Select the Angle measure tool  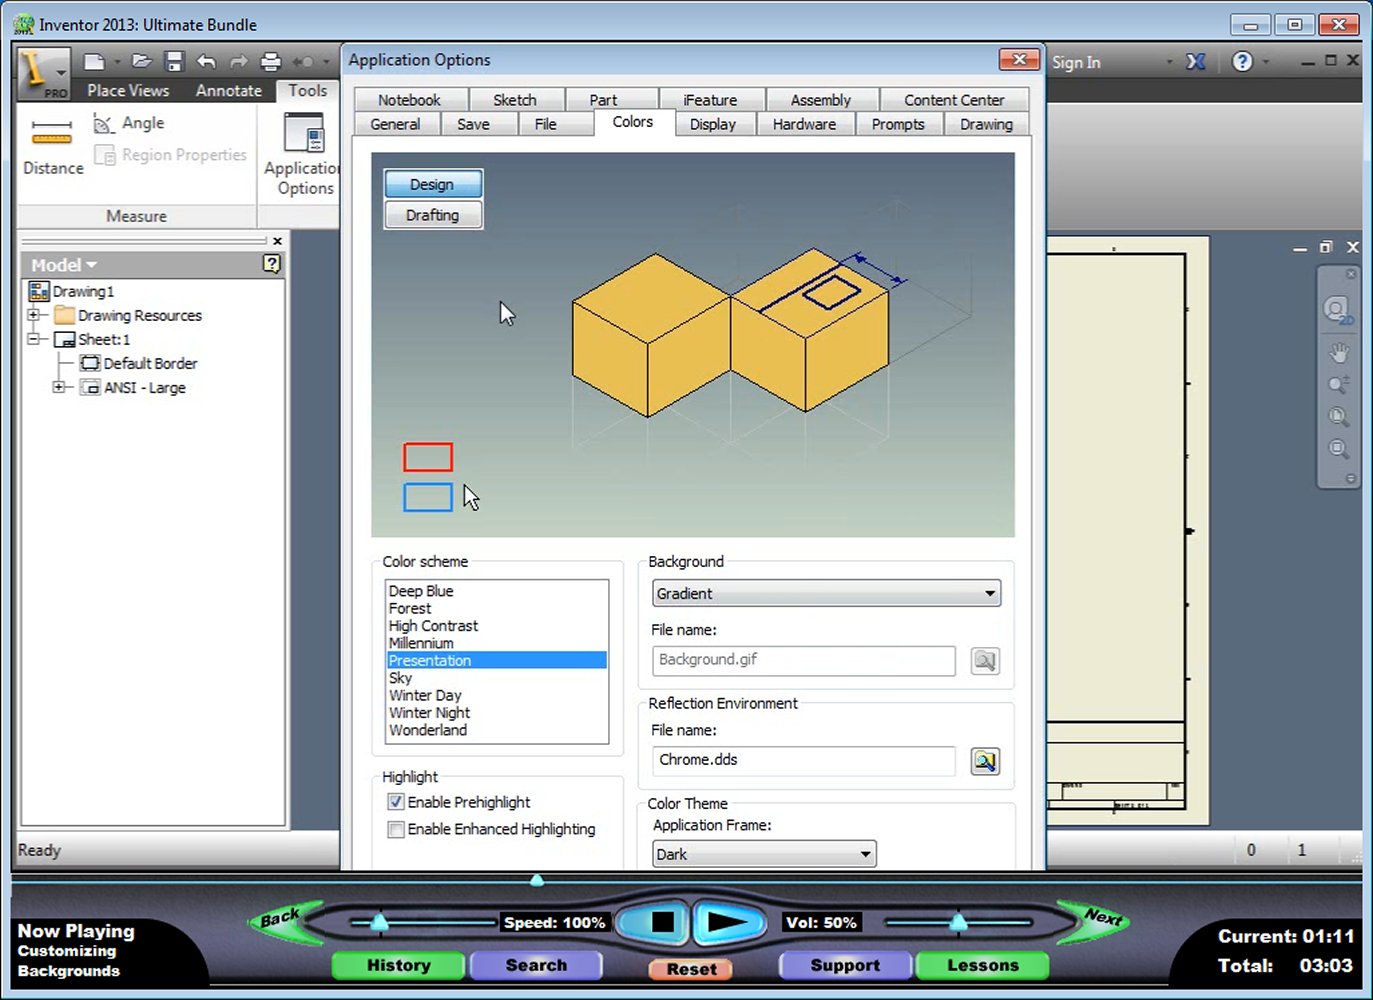pos(129,123)
